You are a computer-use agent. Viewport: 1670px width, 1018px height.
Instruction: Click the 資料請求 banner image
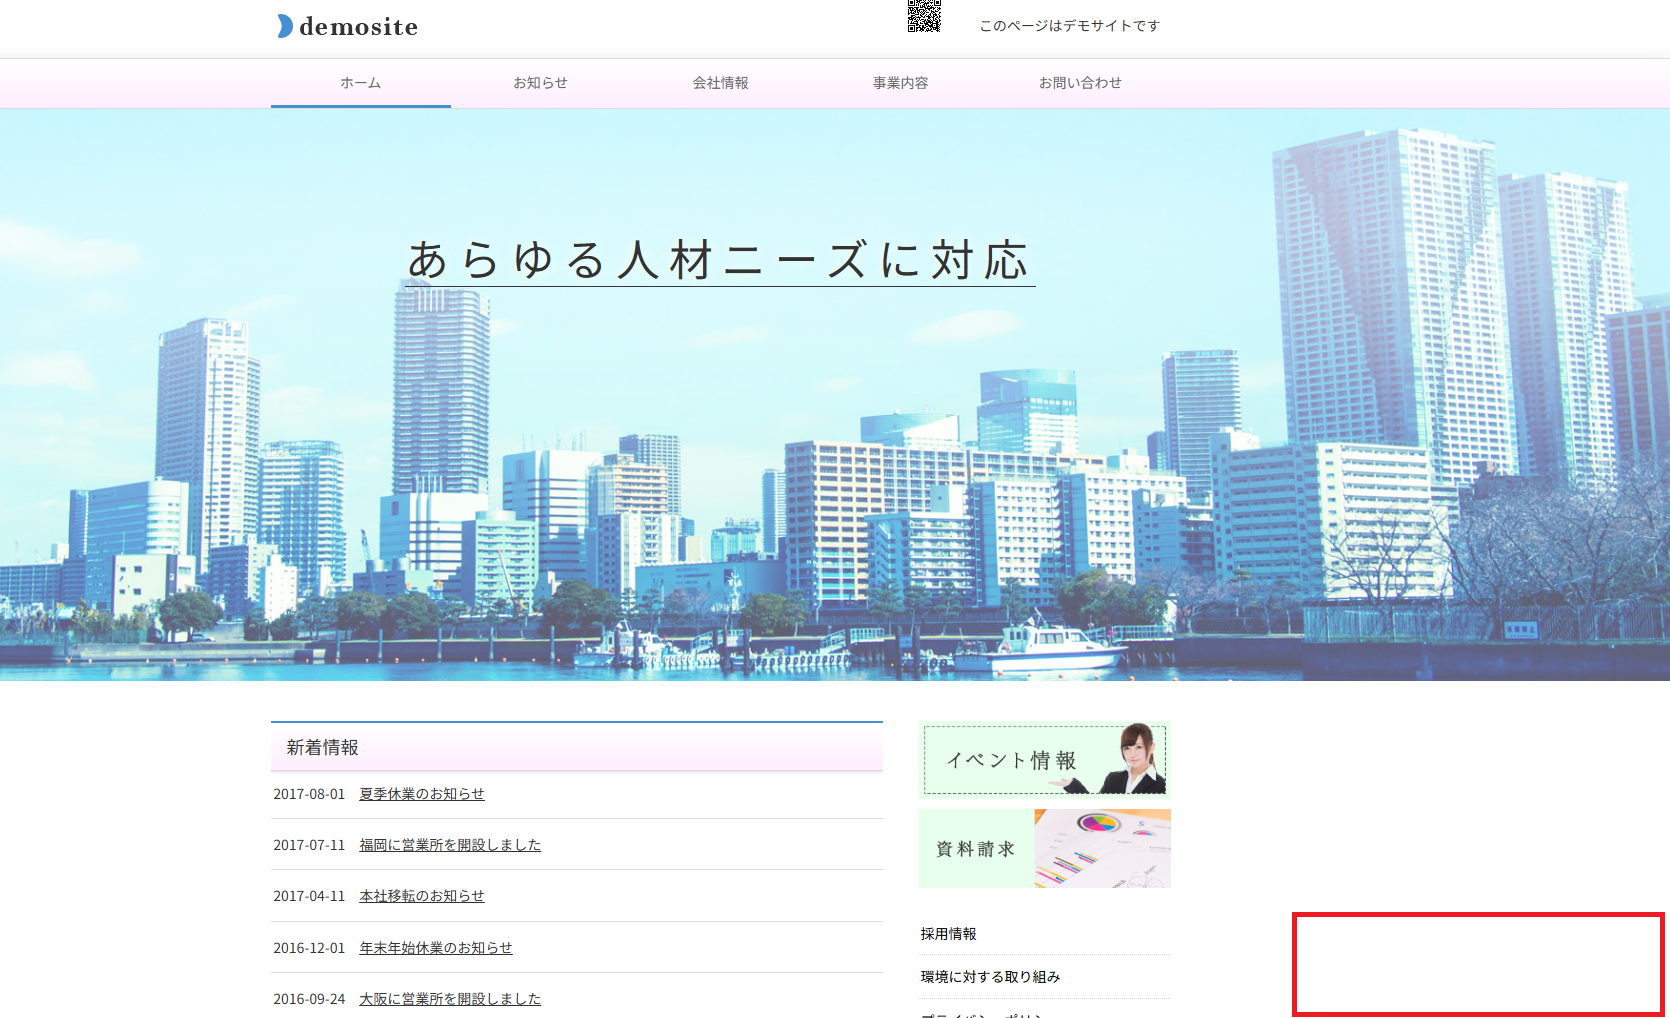click(1044, 849)
